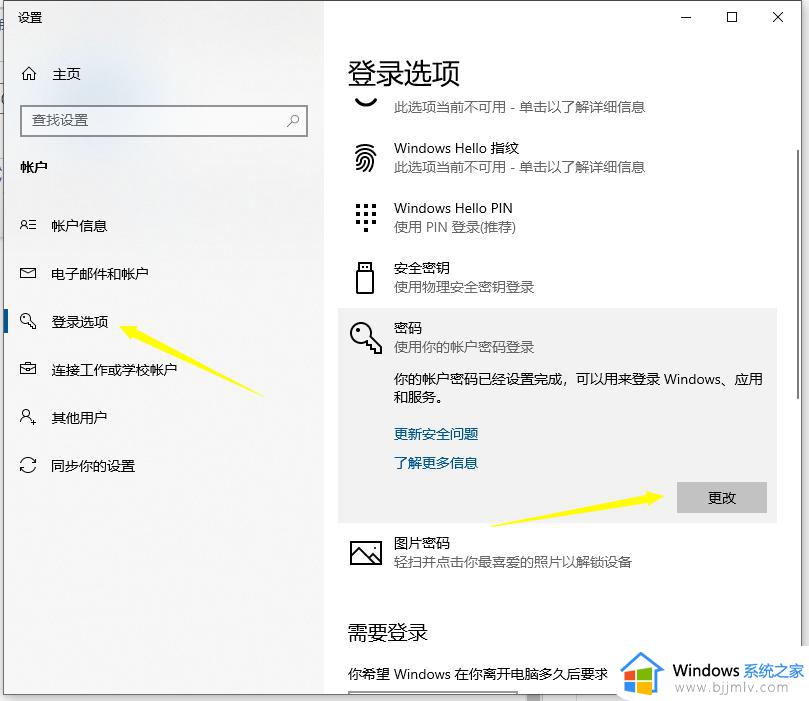Click the sync arrows icon for 同步你的设置
Screen dimensions: 809x701
pos(28,465)
